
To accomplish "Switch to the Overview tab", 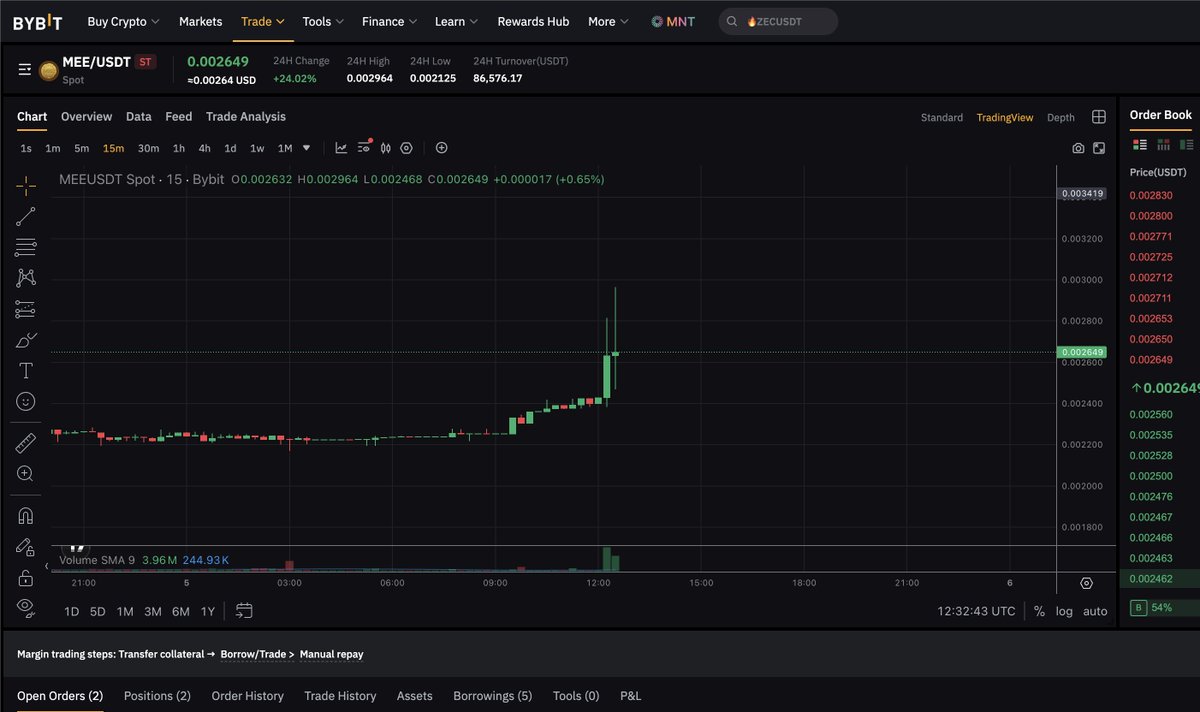I will (86, 117).
